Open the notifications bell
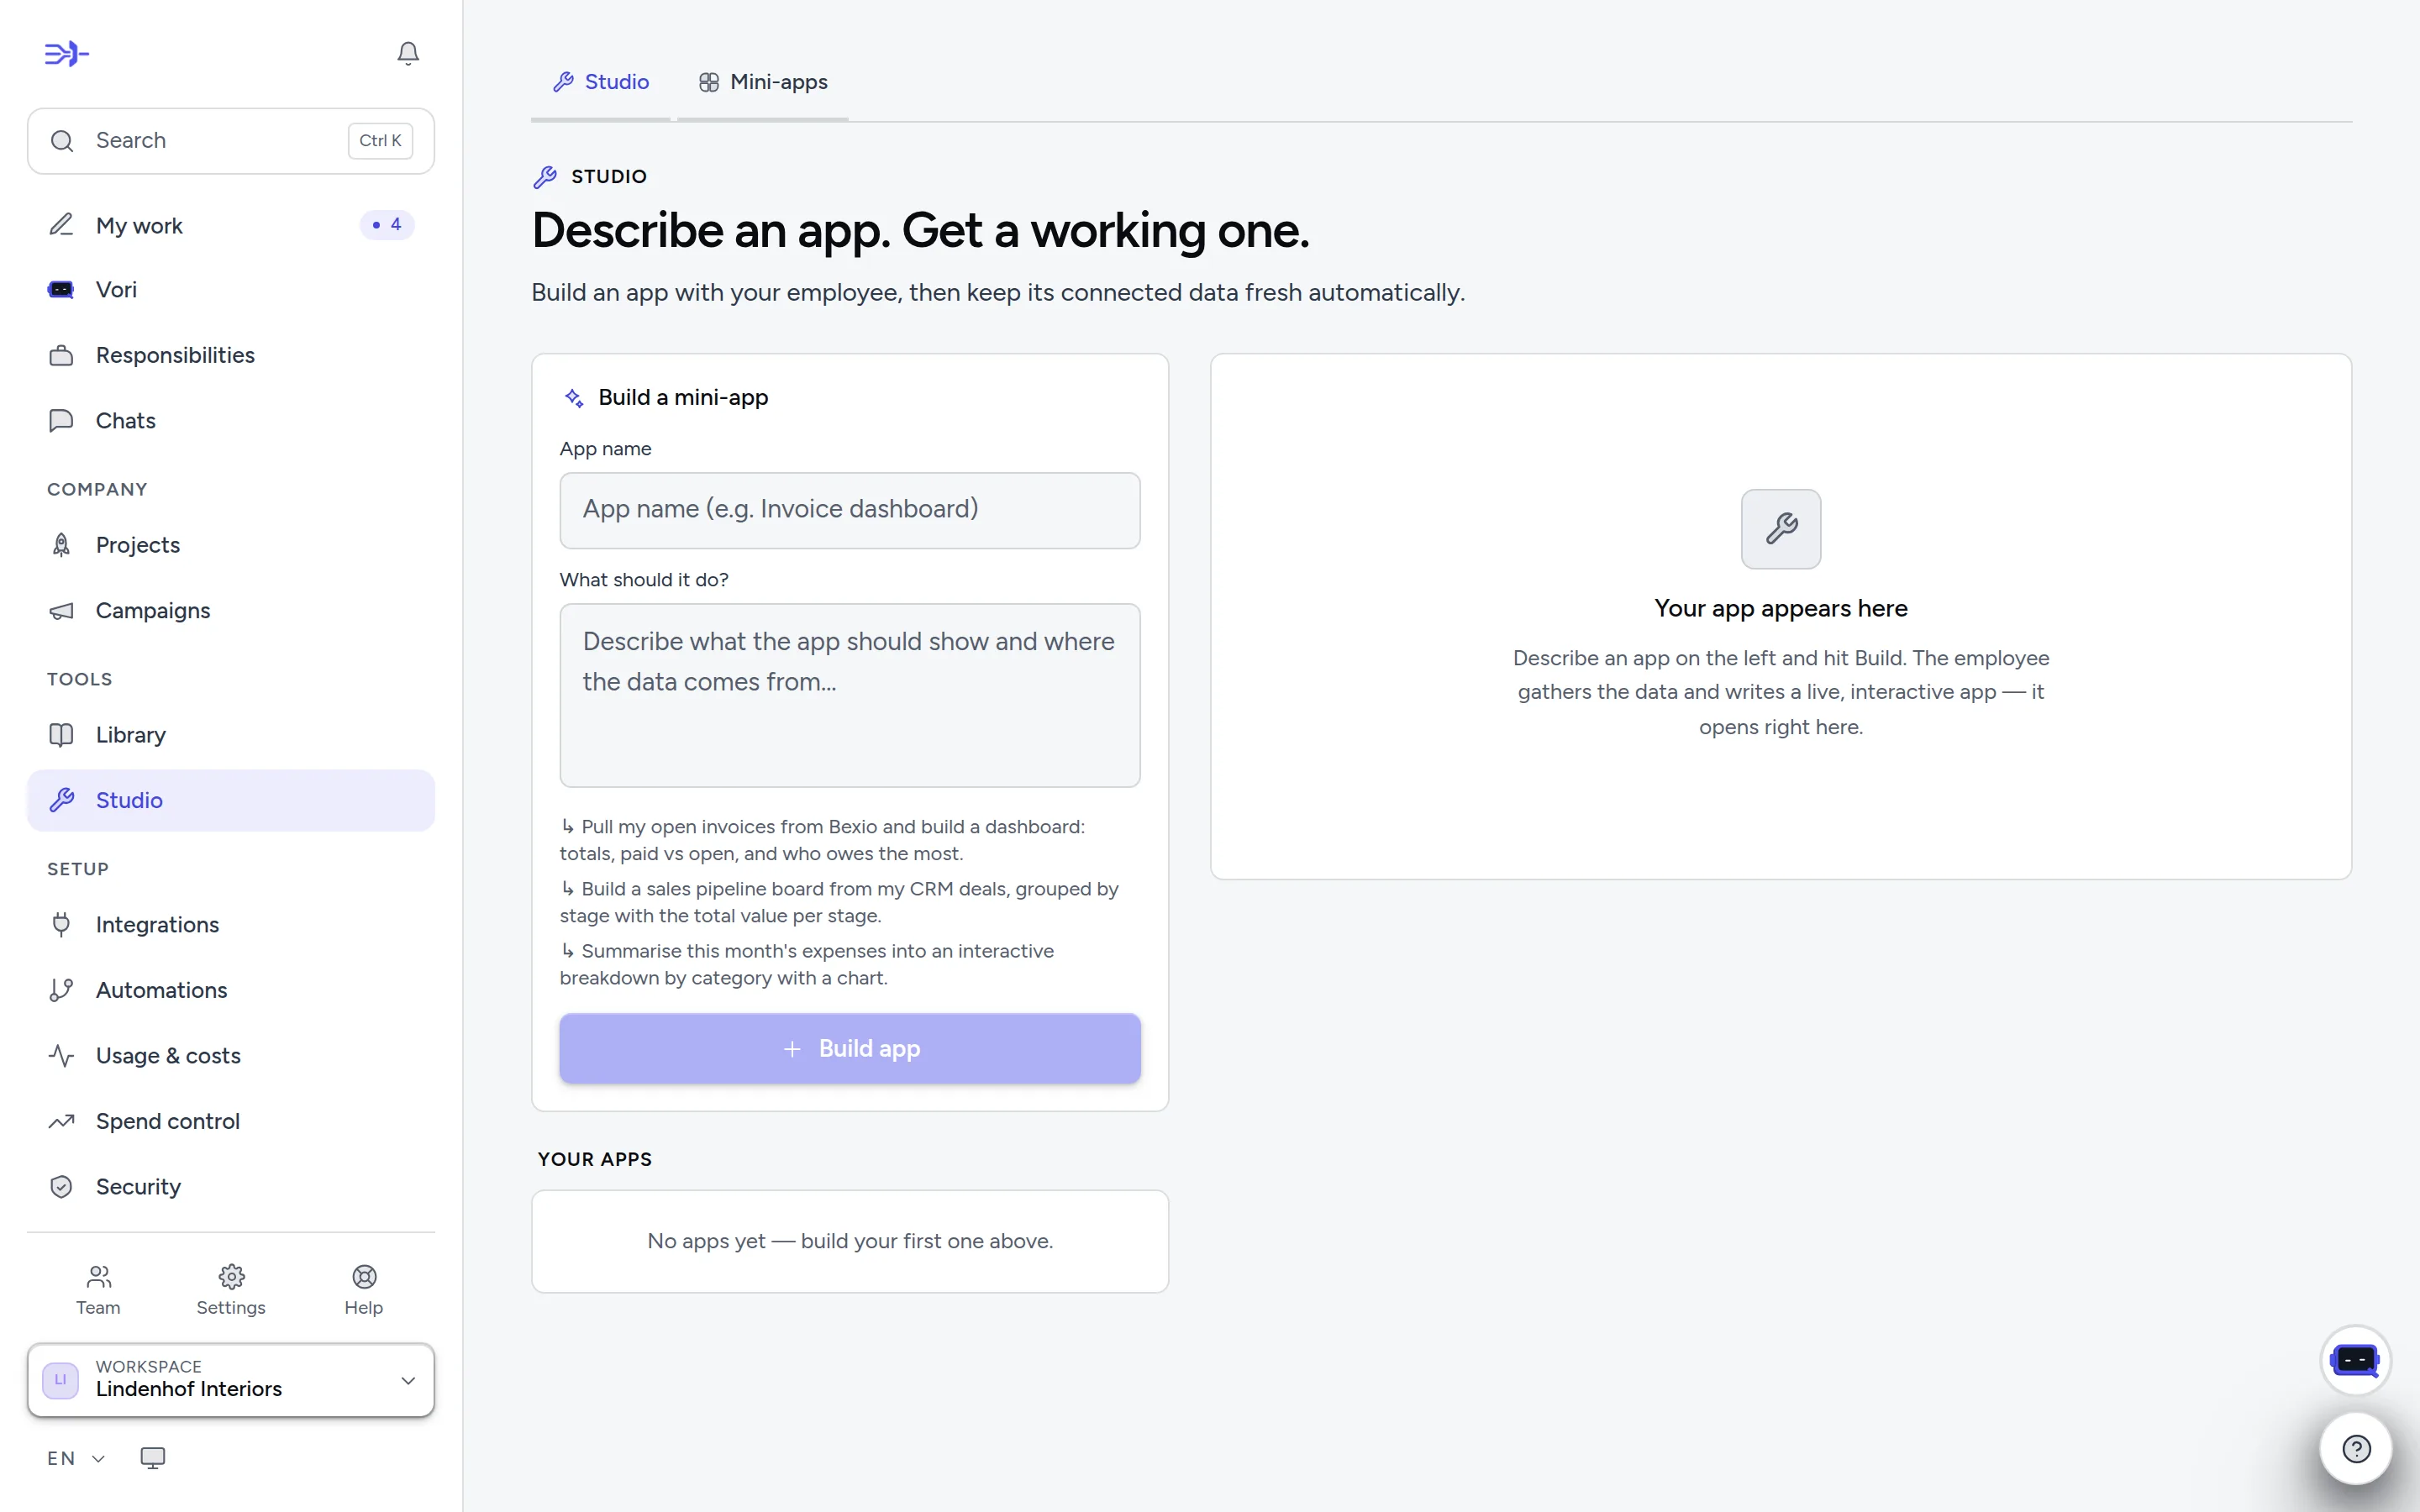The width and height of the screenshot is (2420, 1512). point(408,53)
